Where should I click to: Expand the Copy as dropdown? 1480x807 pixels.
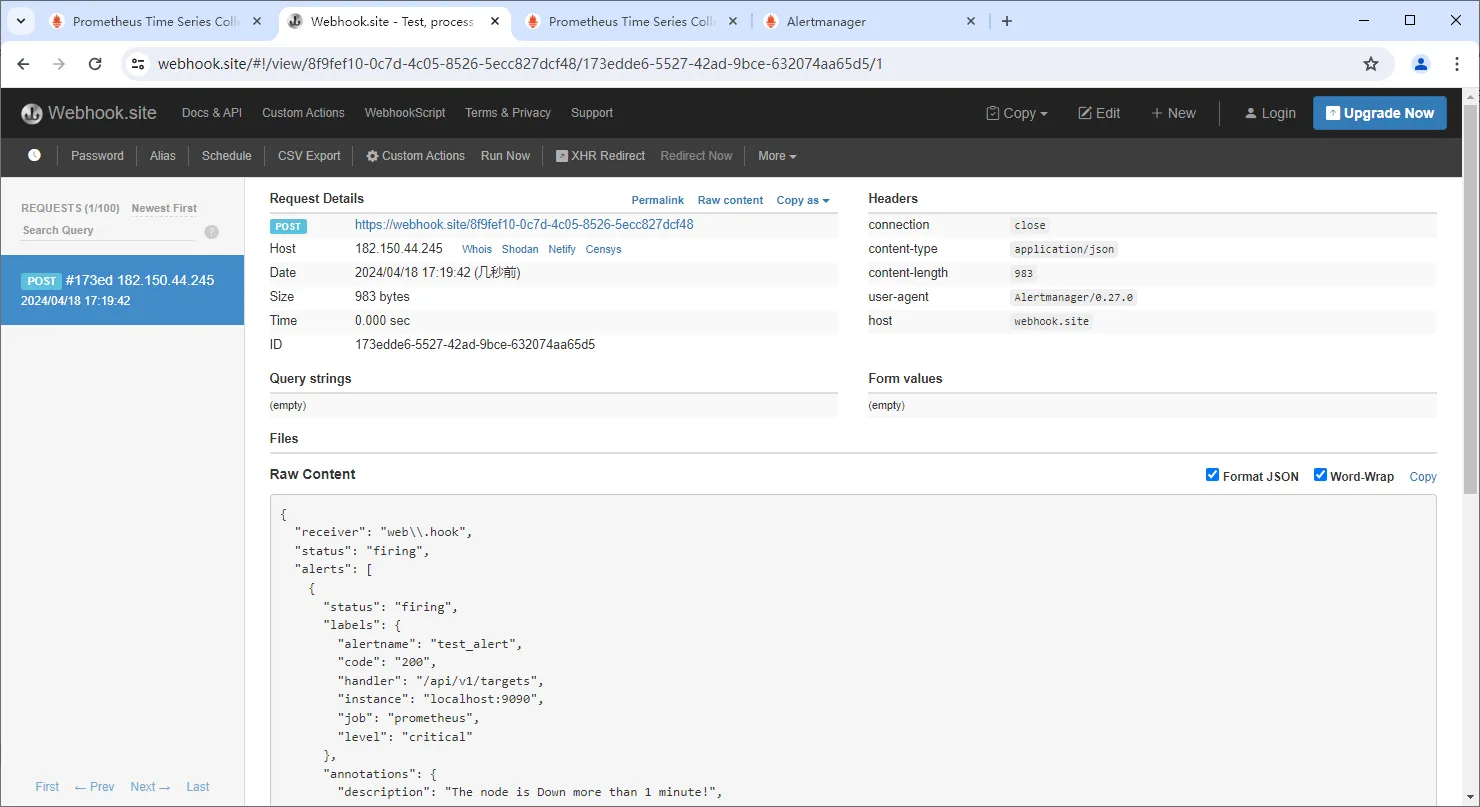(803, 200)
